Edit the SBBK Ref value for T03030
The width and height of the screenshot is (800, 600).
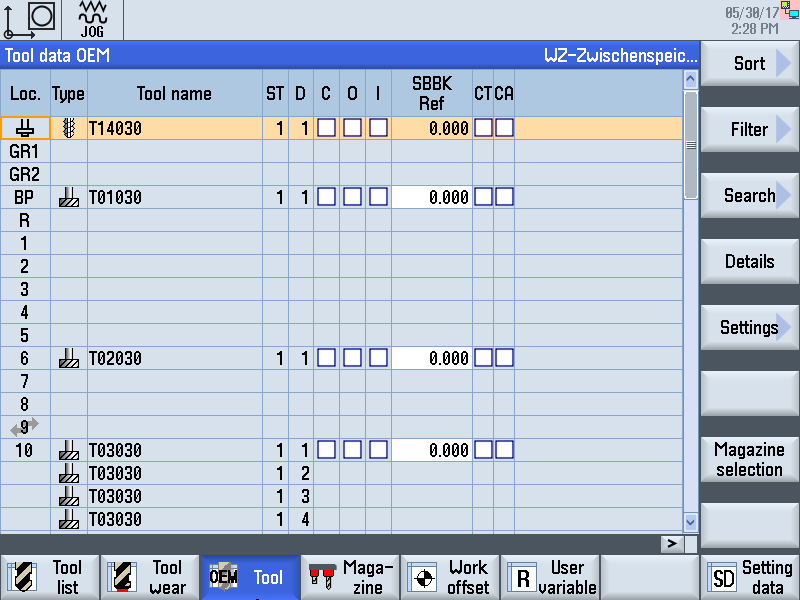[x=431, y=451]
